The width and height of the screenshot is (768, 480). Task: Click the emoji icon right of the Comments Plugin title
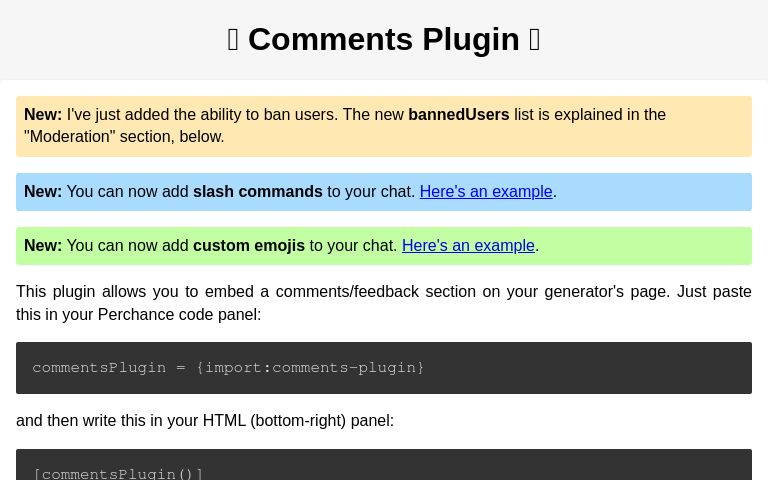535,39
